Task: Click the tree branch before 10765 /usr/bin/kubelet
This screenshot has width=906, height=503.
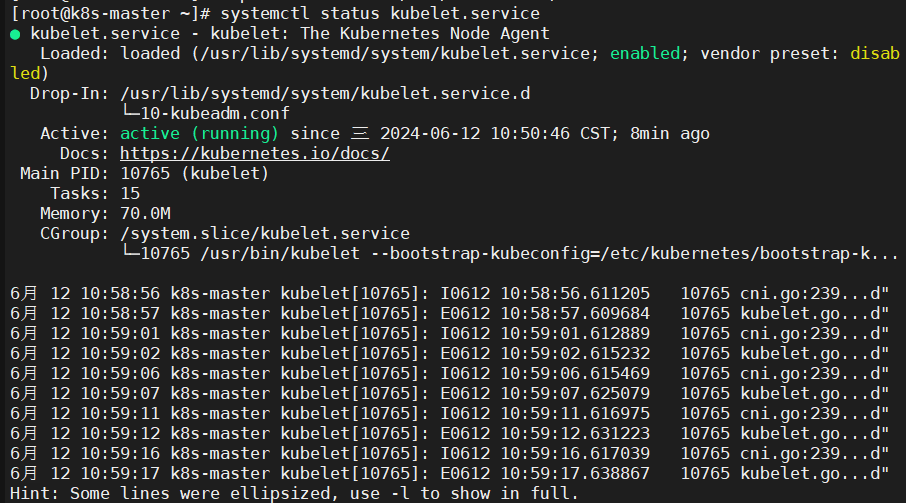Action: [x=130, y=252]
